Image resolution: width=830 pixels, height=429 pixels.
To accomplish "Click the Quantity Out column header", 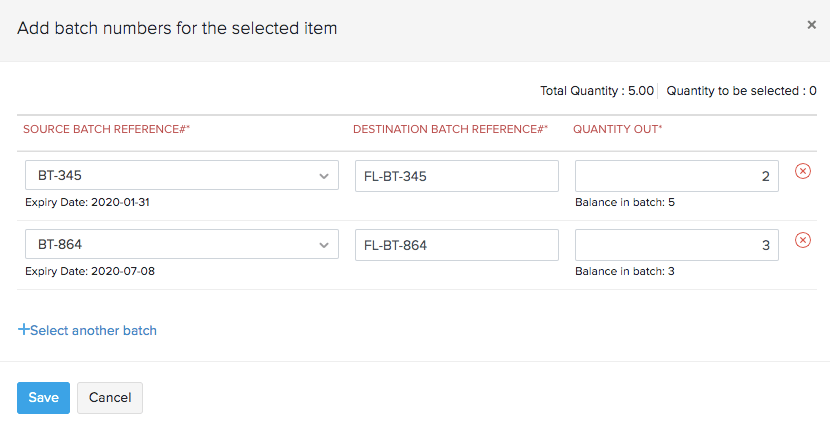I will click(618, 129).
